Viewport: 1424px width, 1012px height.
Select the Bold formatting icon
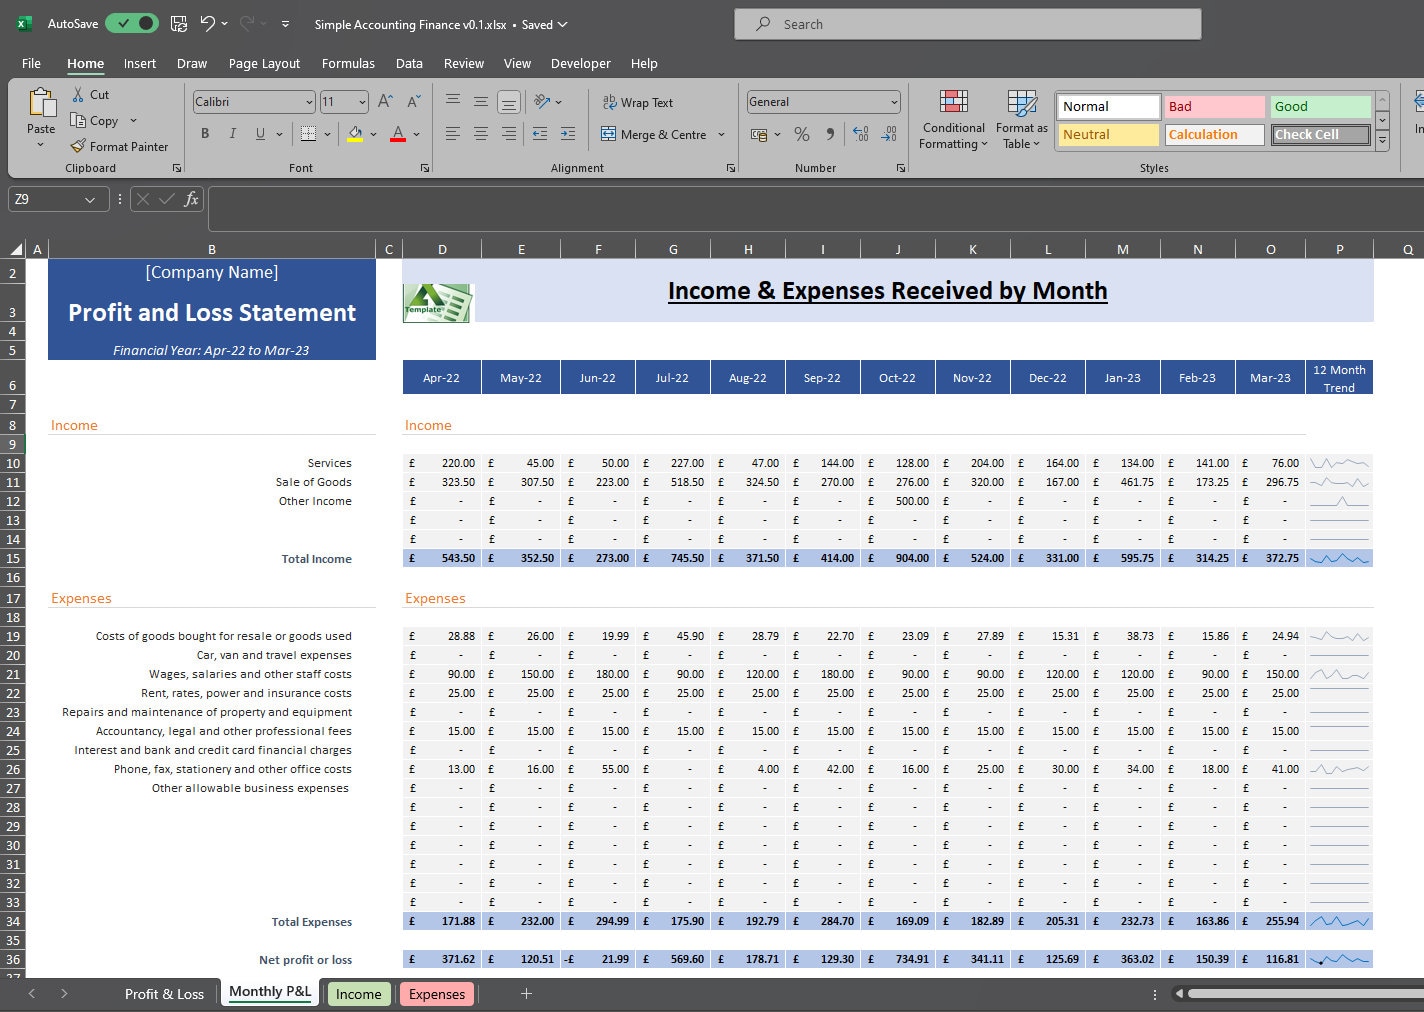(204, 133)
